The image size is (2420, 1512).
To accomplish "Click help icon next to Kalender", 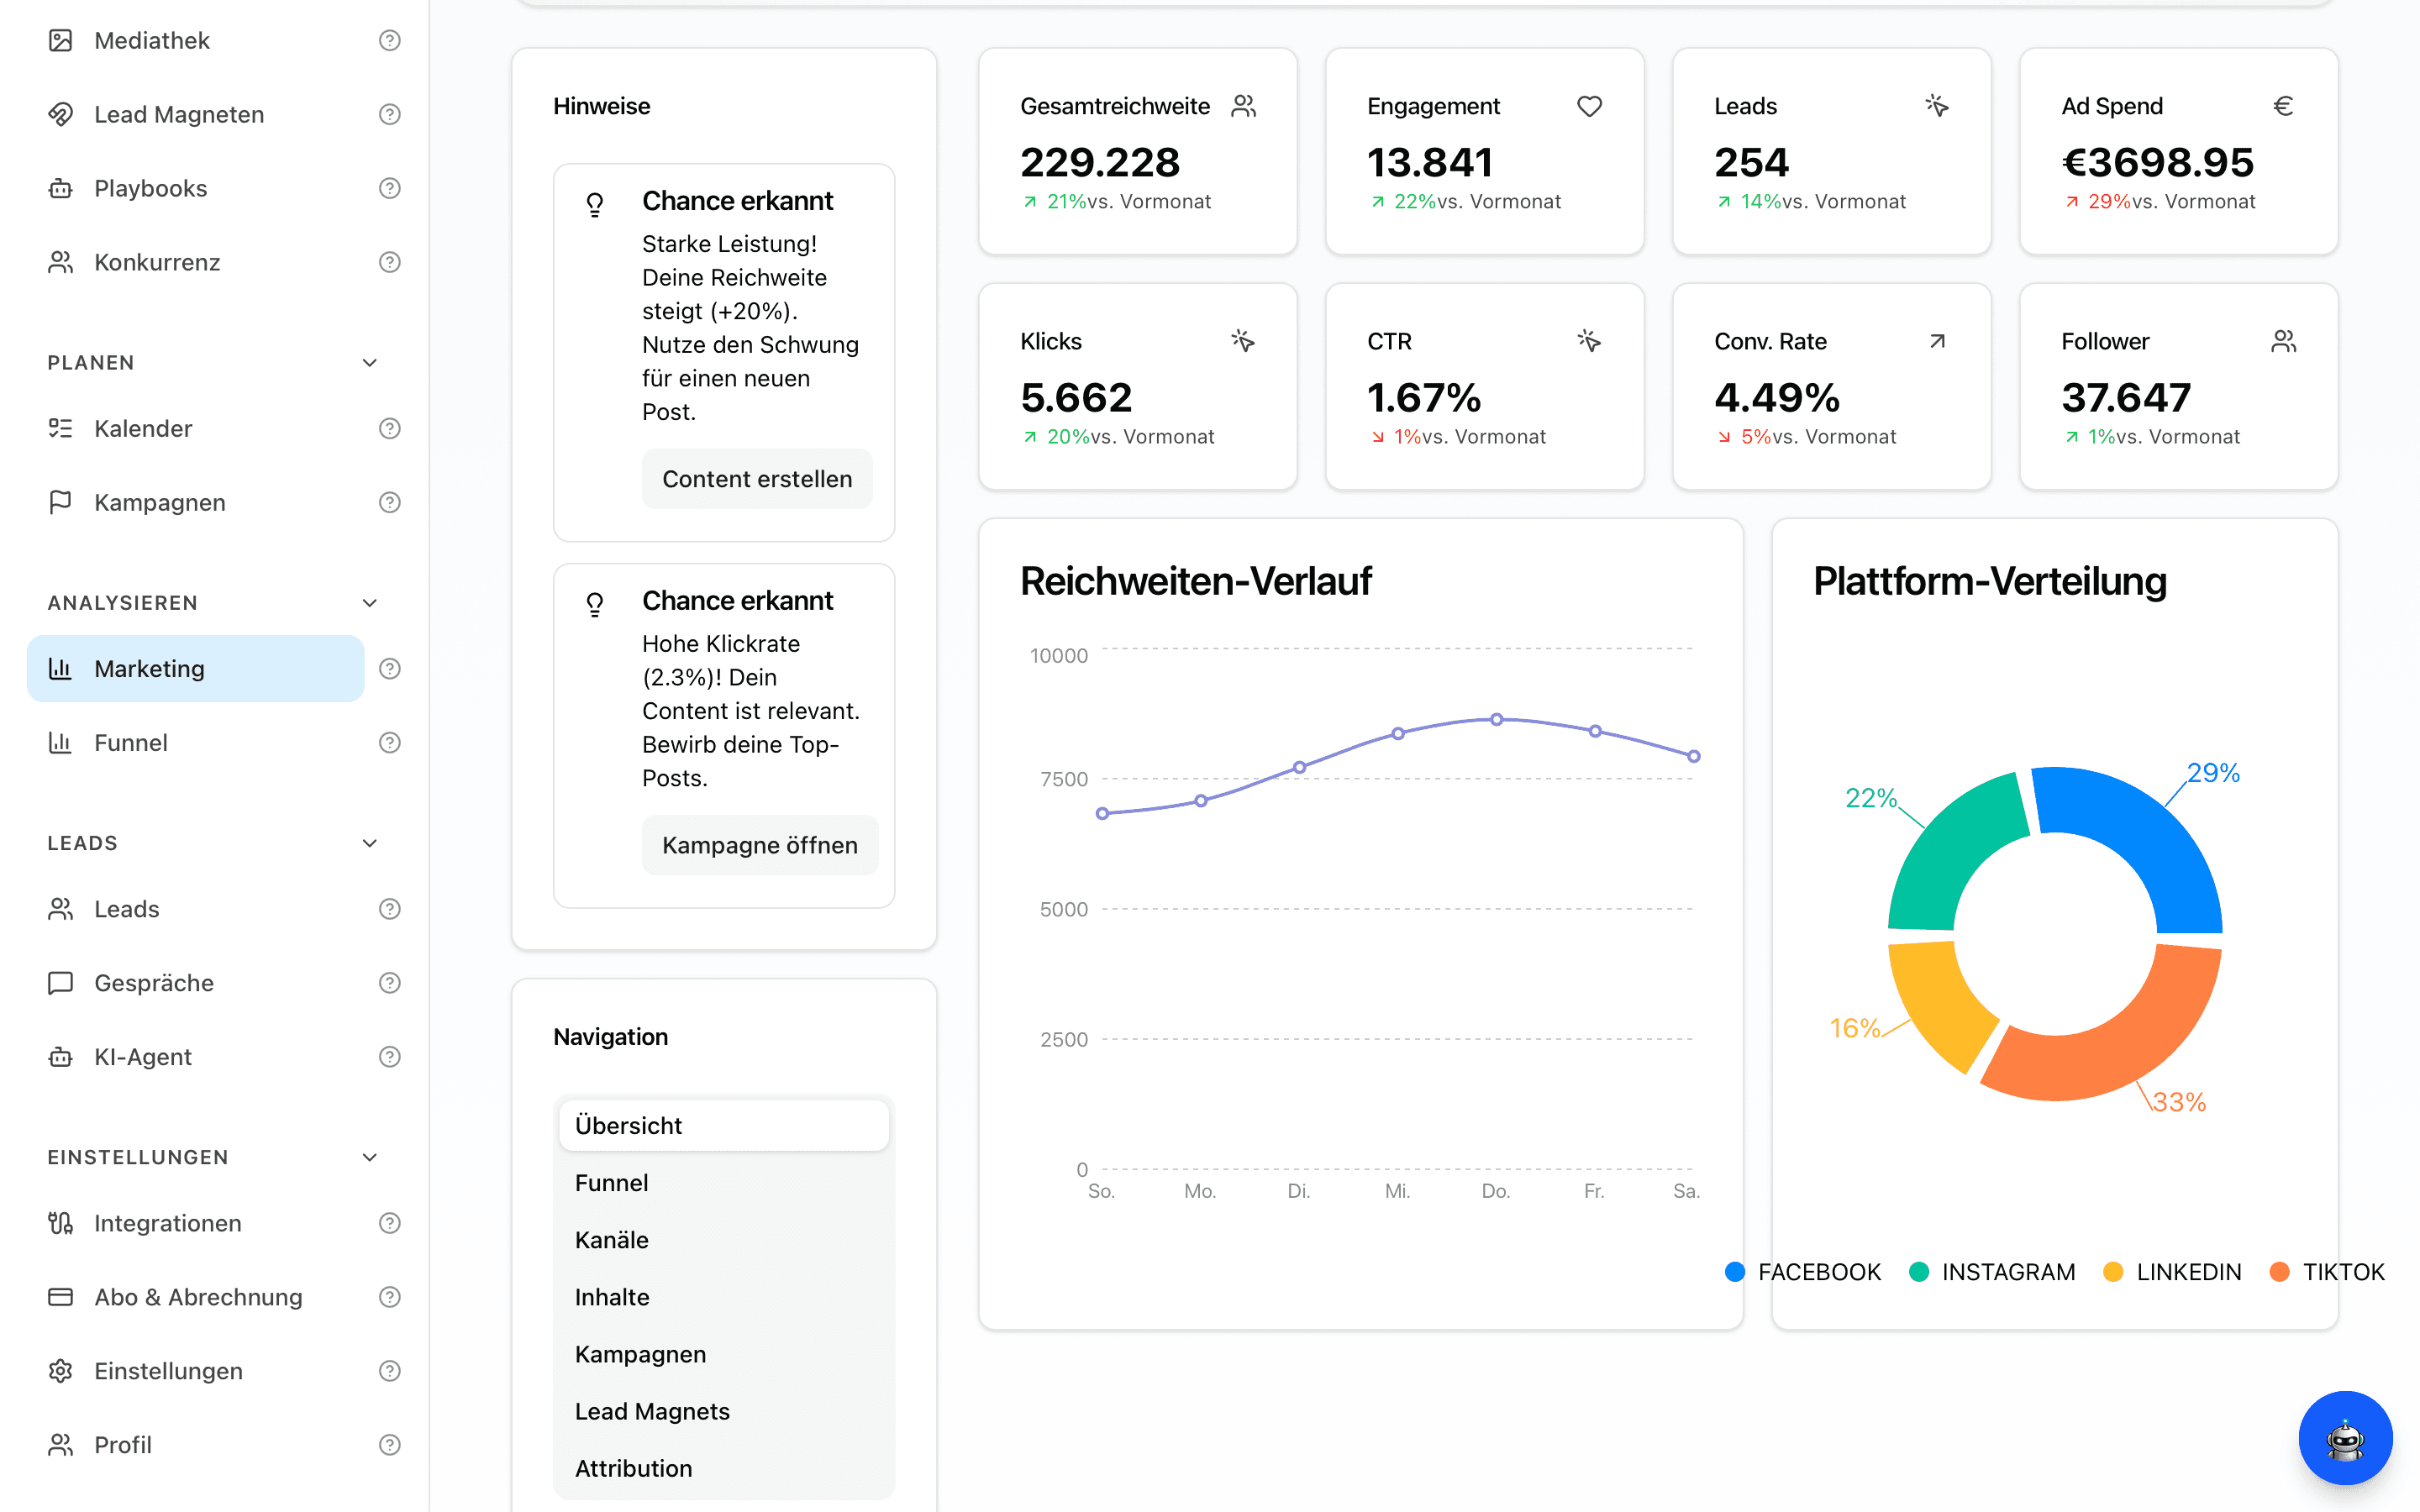I will coord(390,428).
